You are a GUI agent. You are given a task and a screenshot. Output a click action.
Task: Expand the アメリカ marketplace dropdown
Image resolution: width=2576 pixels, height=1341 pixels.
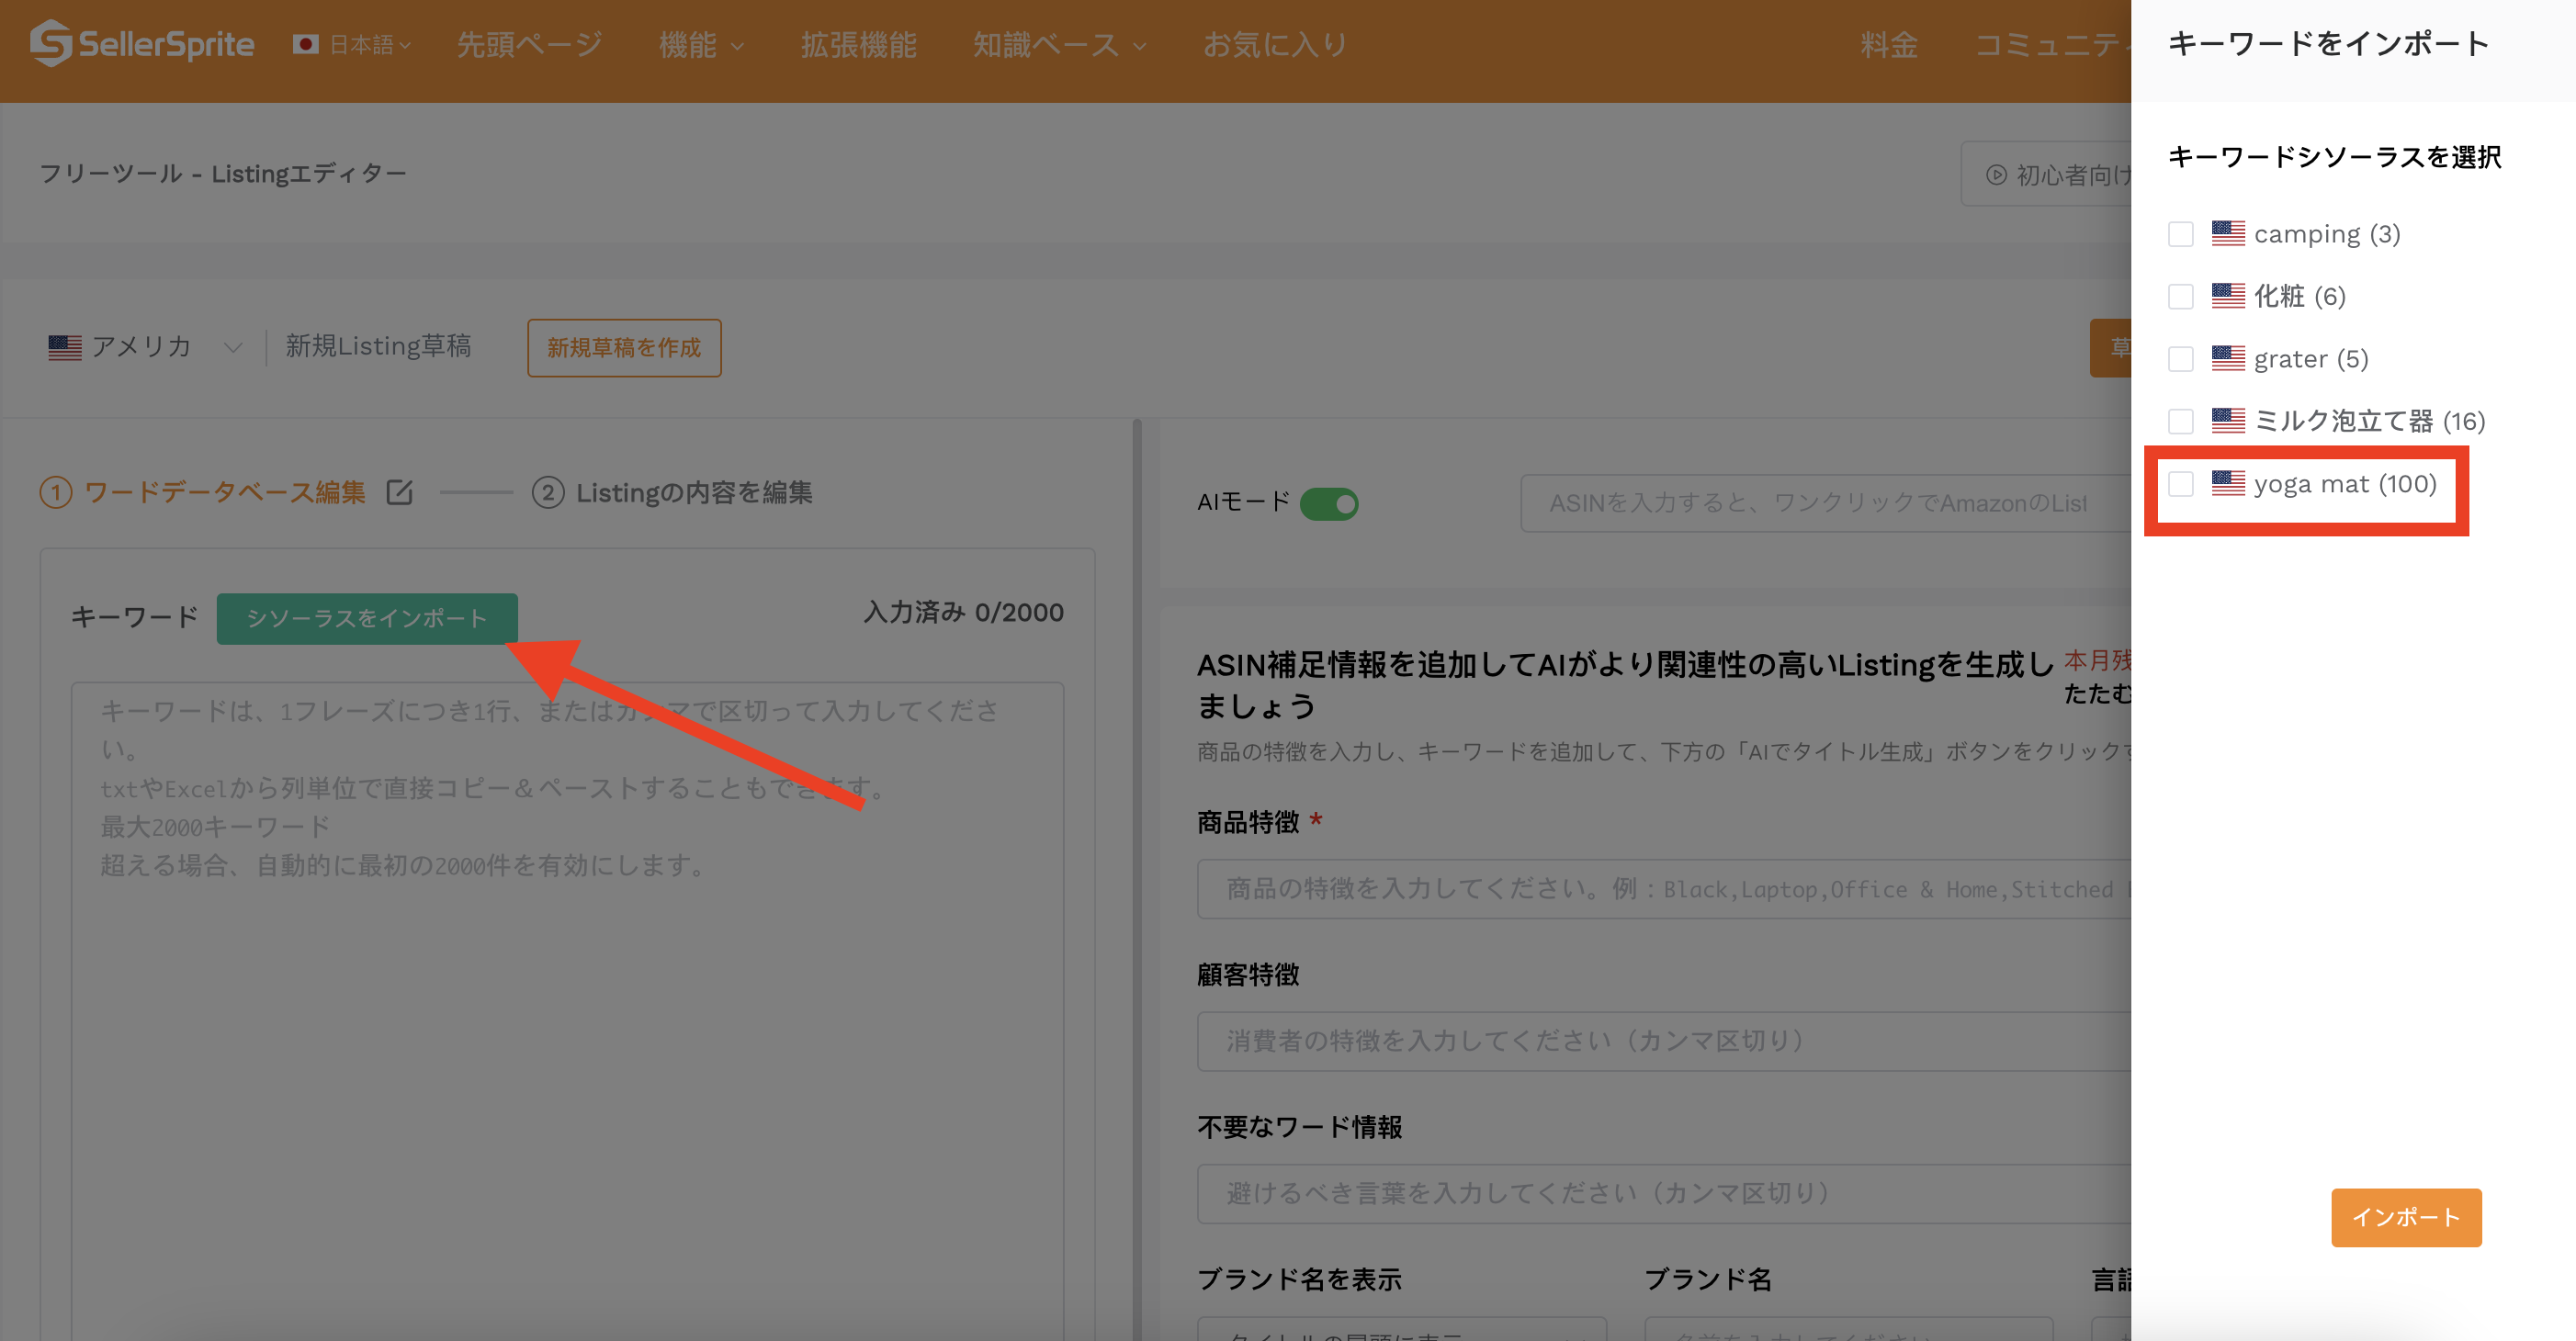pyautogui.click(x=145, y=347)
